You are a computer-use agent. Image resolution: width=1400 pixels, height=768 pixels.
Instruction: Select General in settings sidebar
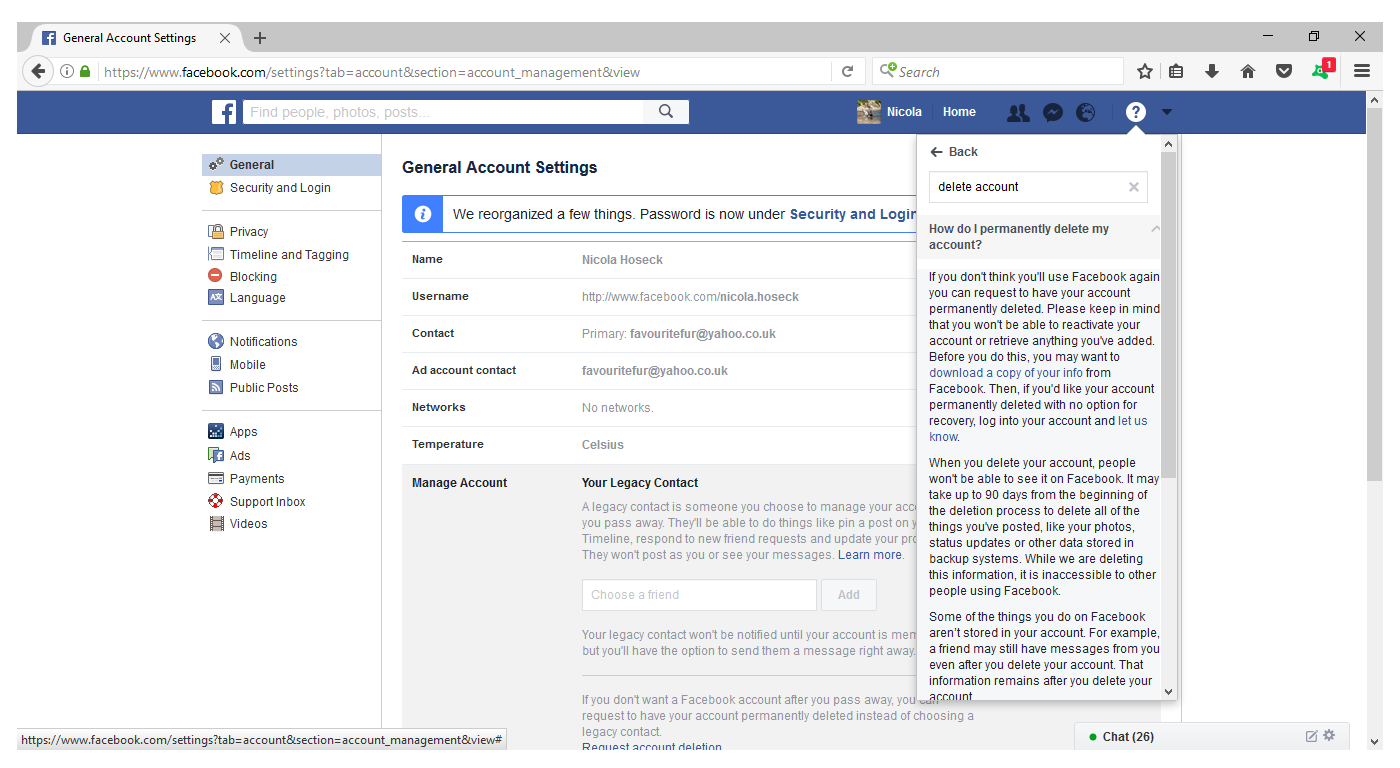(x=291, y=165)
